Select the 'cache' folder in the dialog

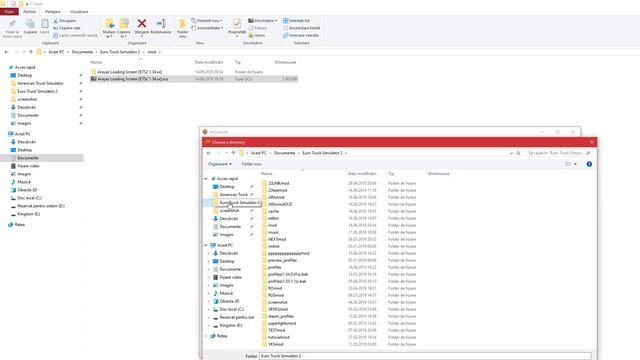point(273,211)
